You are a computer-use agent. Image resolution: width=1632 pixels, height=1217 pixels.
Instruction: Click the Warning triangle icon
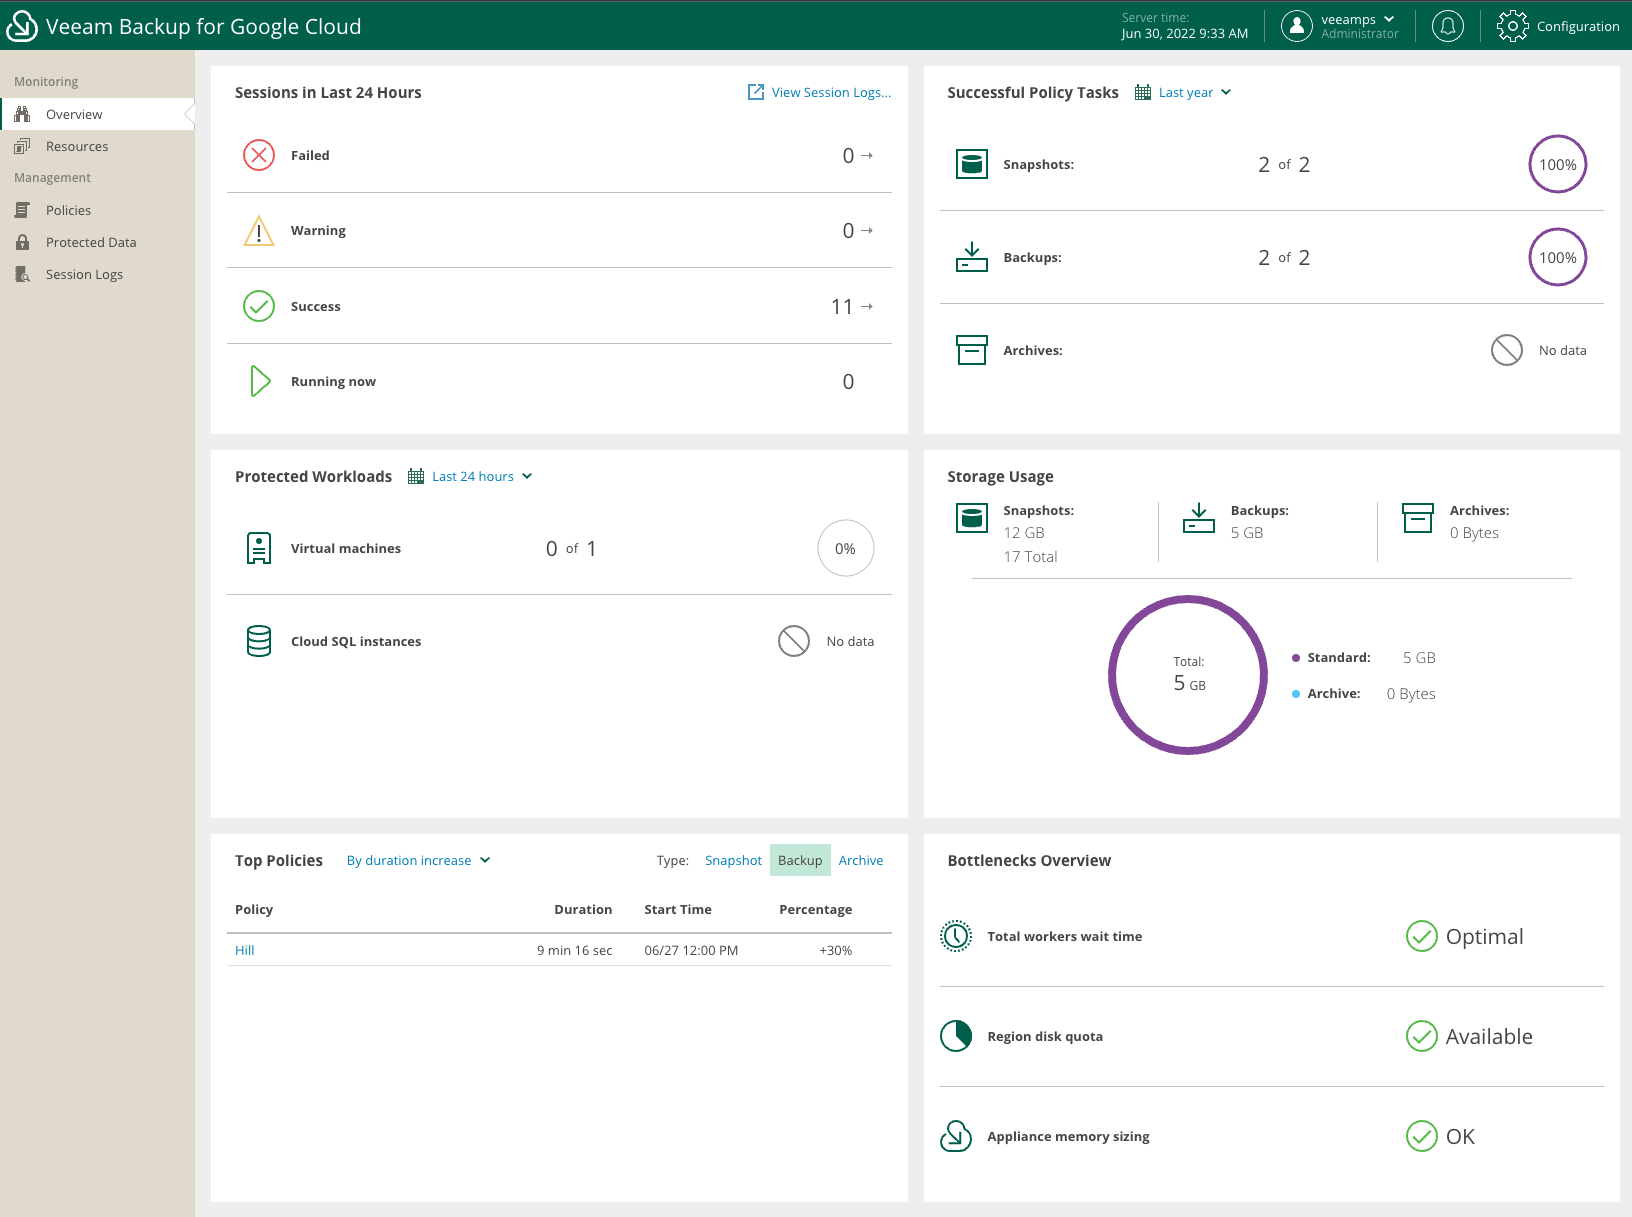pos(259,231)
